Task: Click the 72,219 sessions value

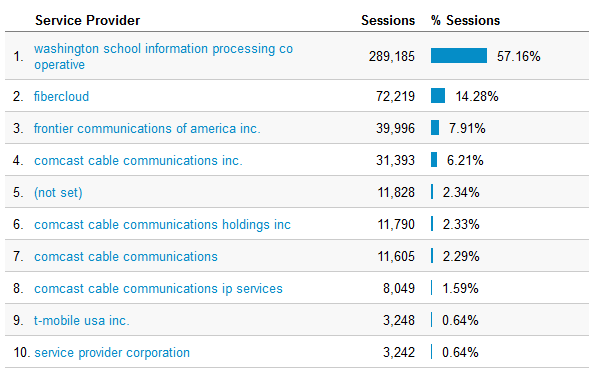Action: pyautogui.click(x=395, y=96)
